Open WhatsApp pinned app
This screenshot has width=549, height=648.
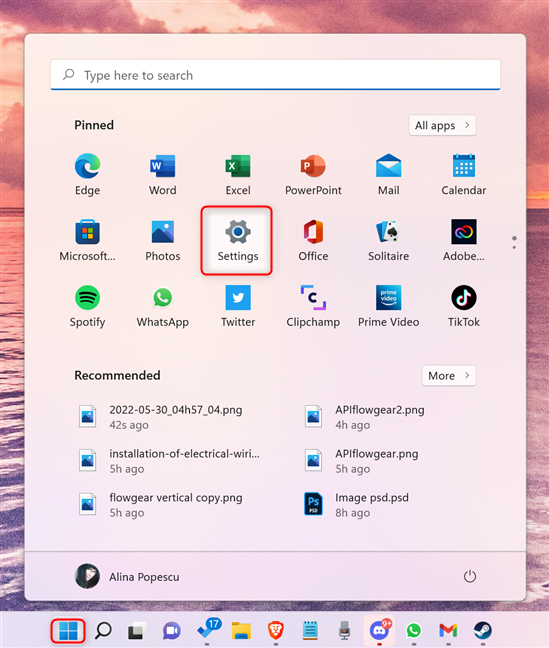[x=162, y=306]
